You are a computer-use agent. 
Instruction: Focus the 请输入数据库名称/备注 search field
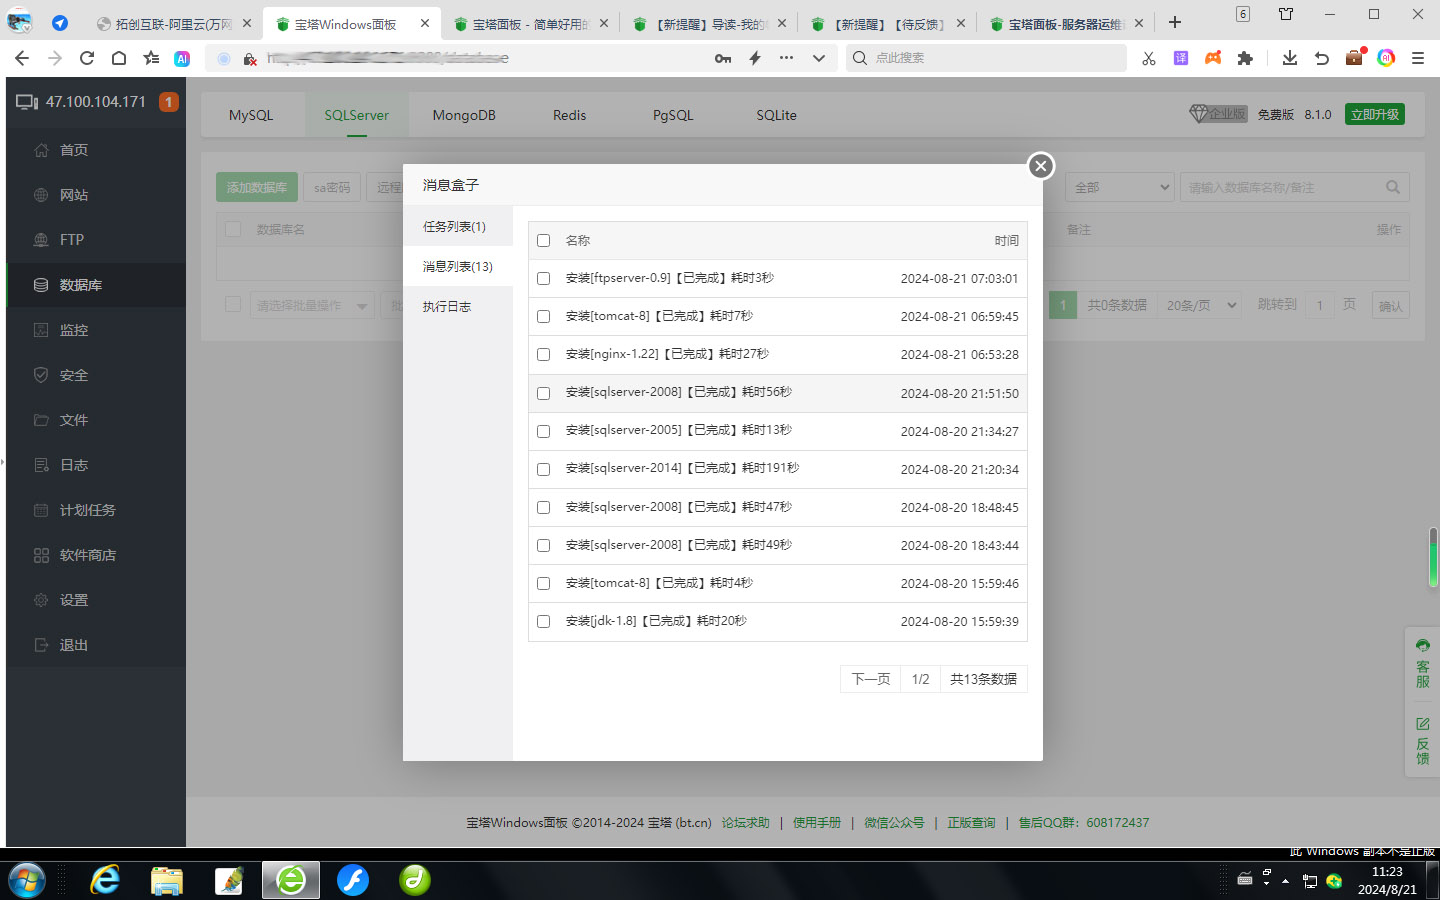click(1284, 187)
